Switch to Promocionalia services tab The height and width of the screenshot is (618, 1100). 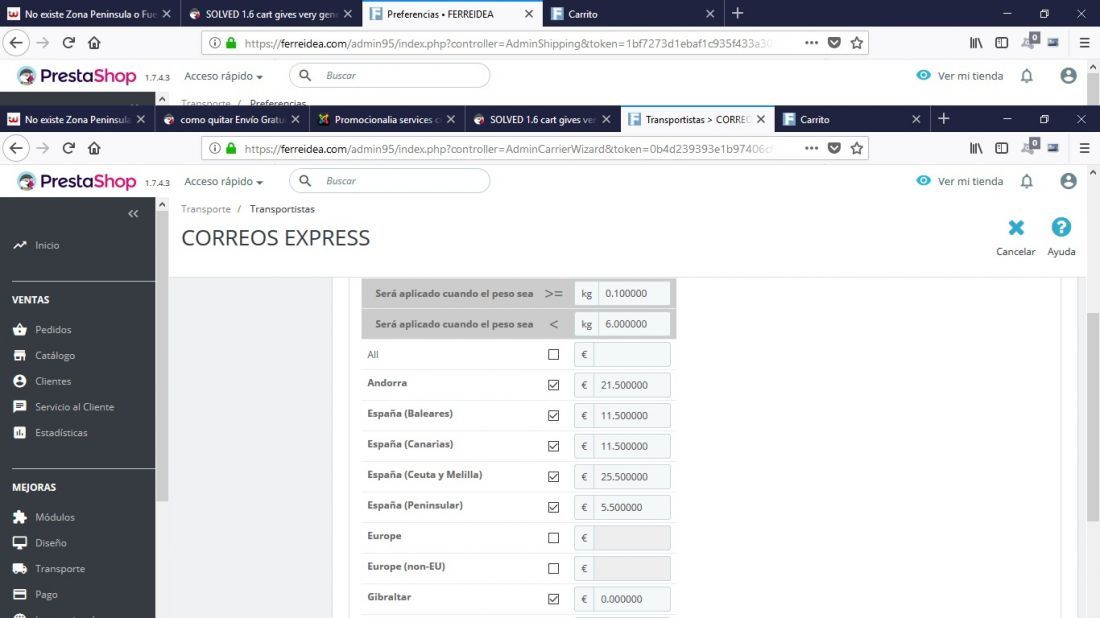(387, 119)
